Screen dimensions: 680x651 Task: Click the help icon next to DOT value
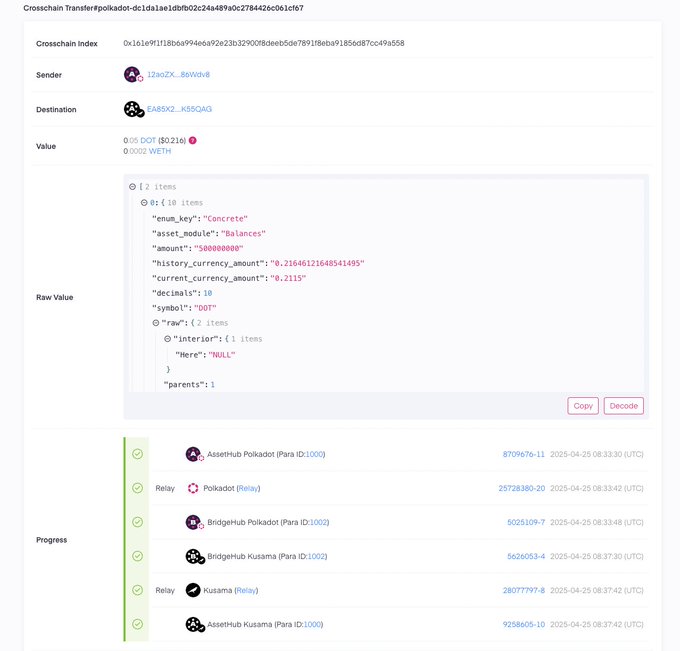click(193, 141)
